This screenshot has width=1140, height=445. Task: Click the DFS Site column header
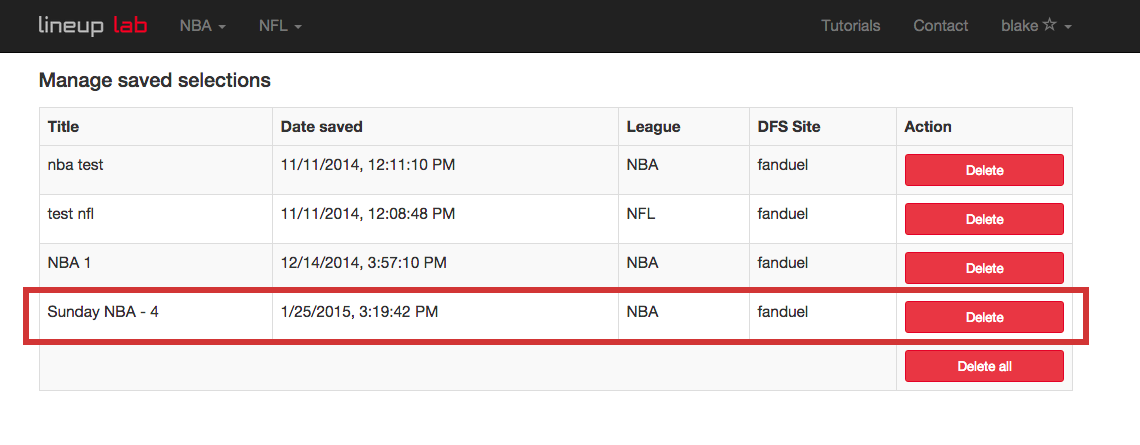pyautogui.click(x=789, y=127)
